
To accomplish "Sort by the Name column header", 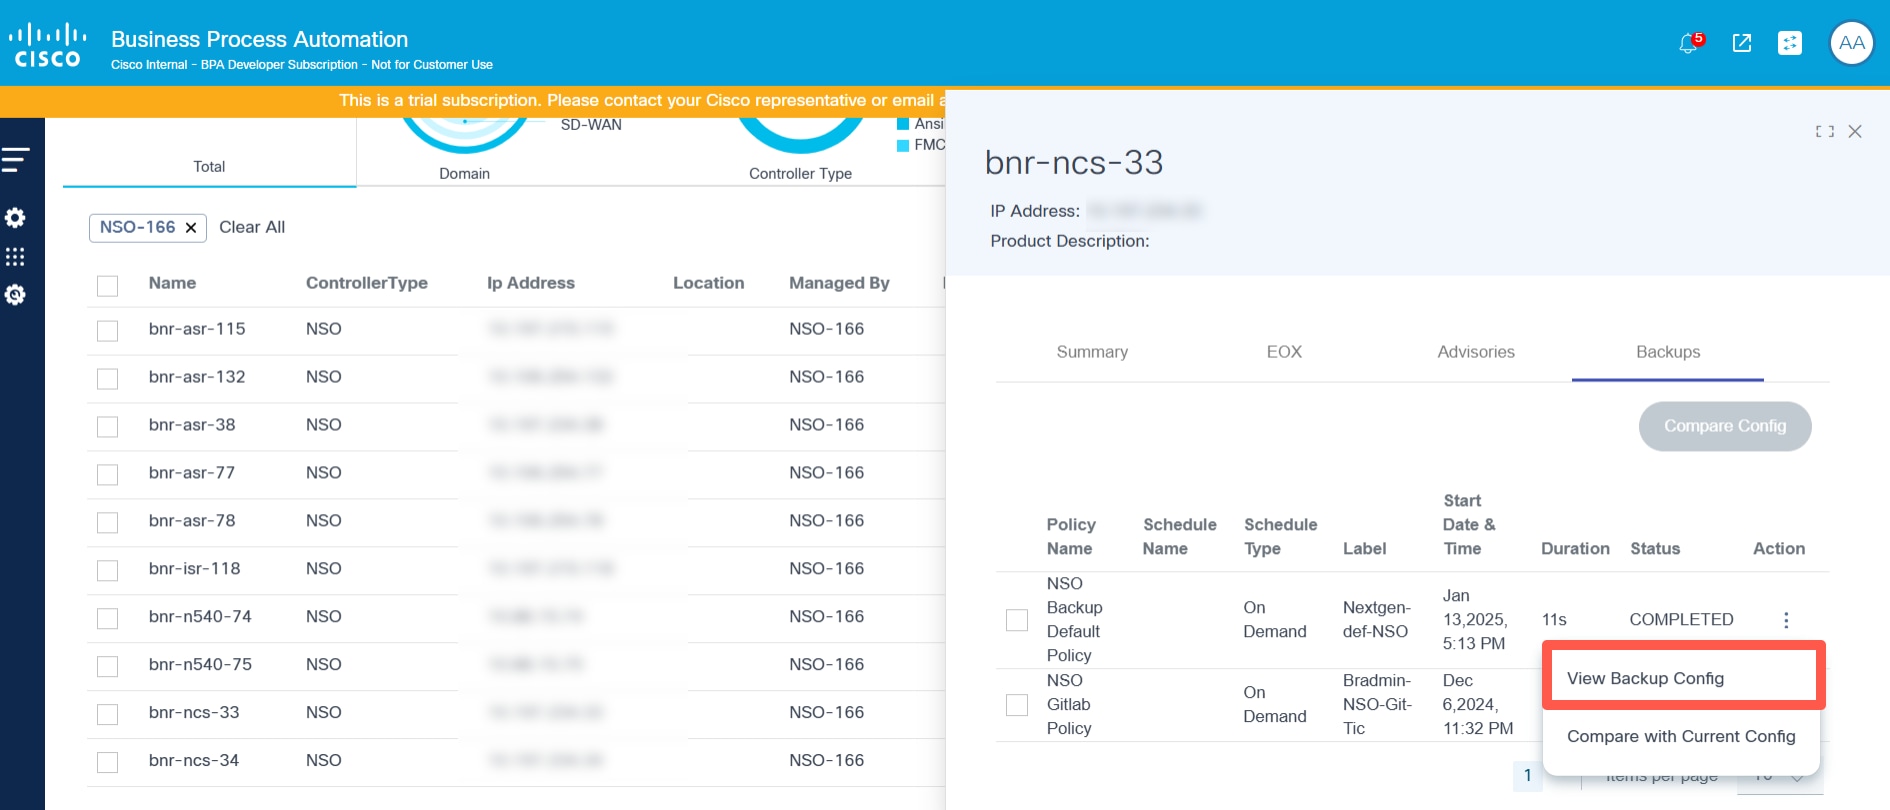I will pos(172,283).
